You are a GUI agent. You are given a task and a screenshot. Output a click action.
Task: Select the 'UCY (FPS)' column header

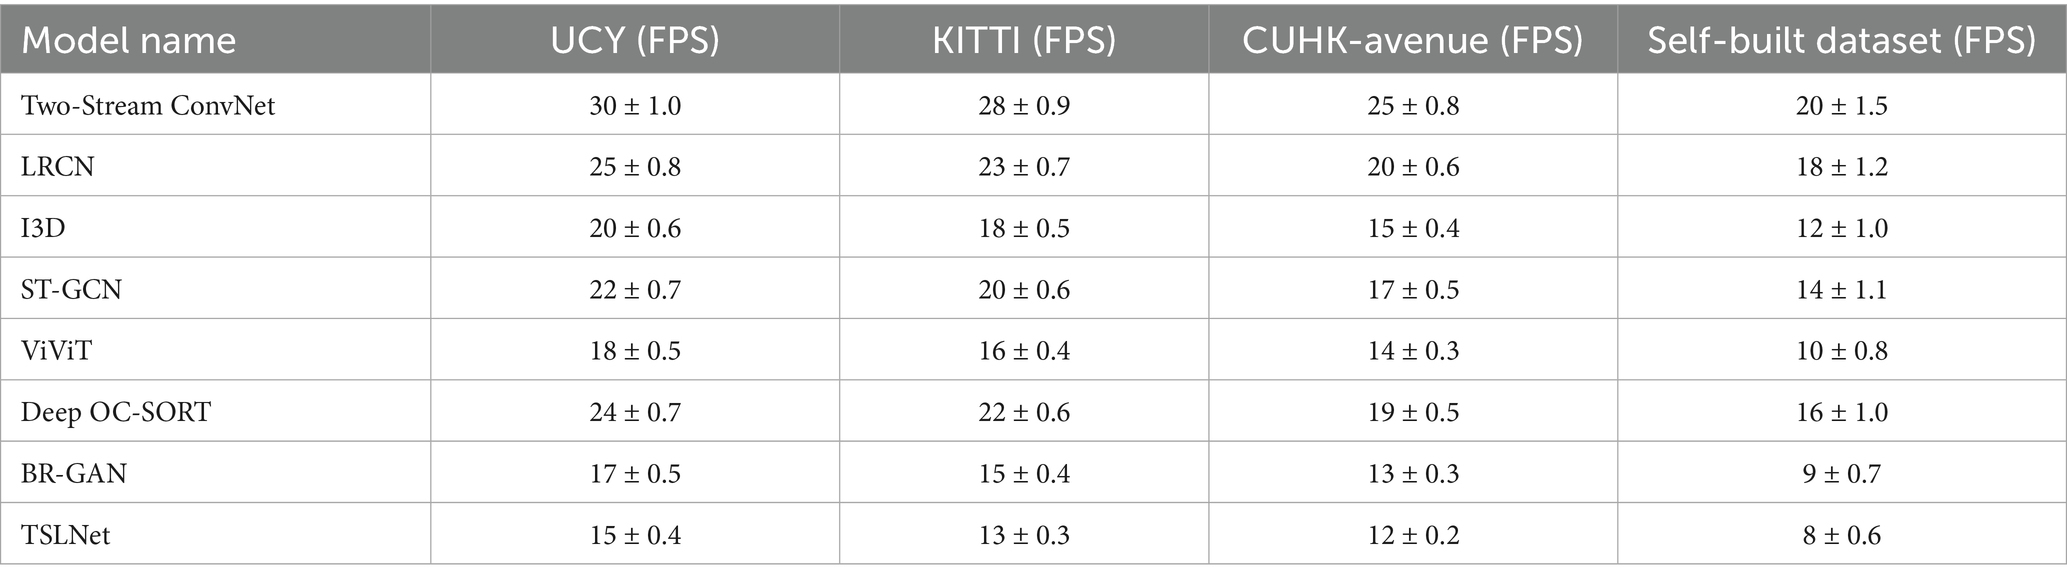[x=635, y=40]
